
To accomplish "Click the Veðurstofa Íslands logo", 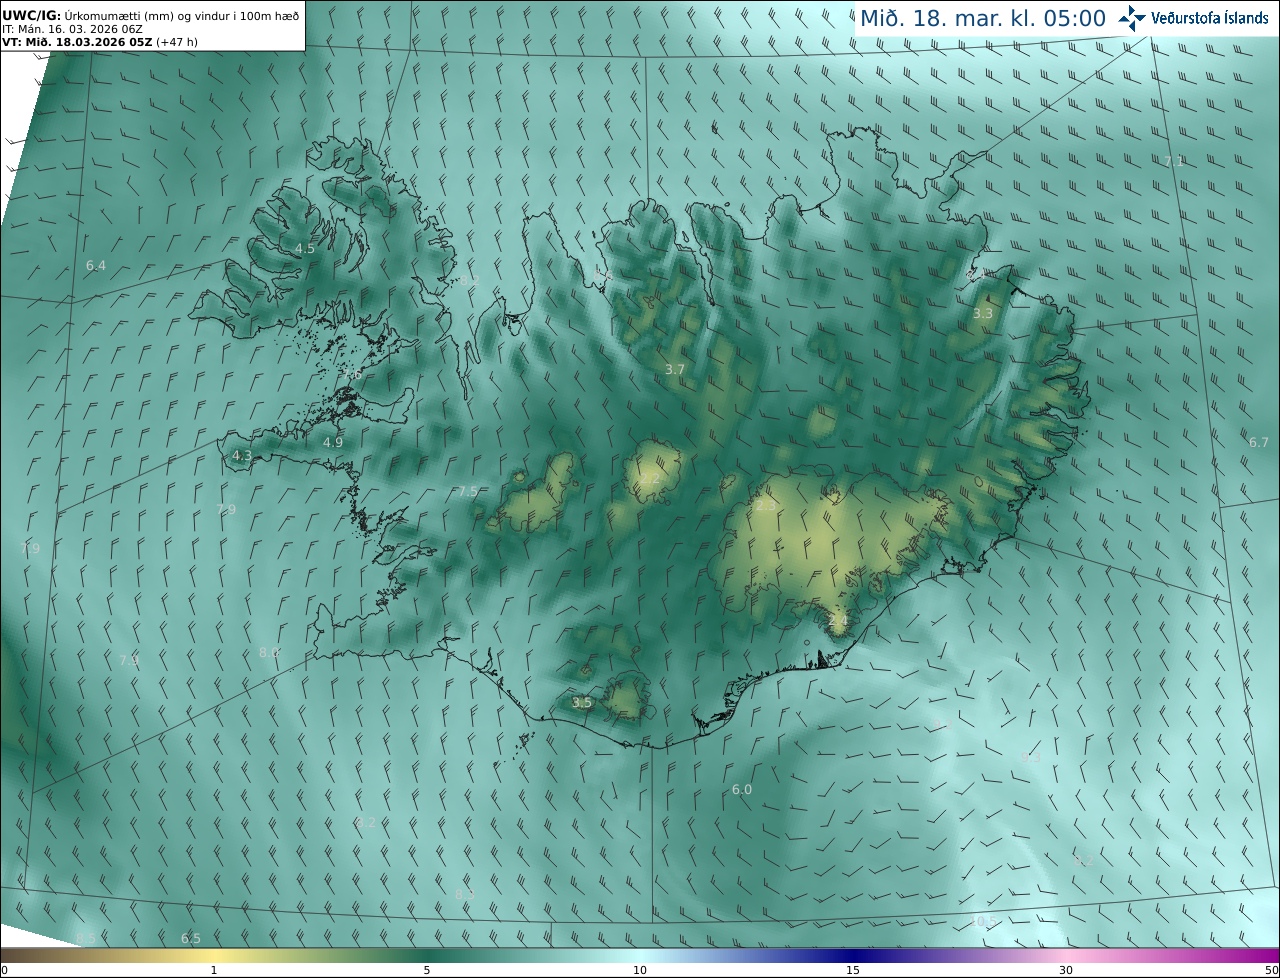I will point(1194,17).
